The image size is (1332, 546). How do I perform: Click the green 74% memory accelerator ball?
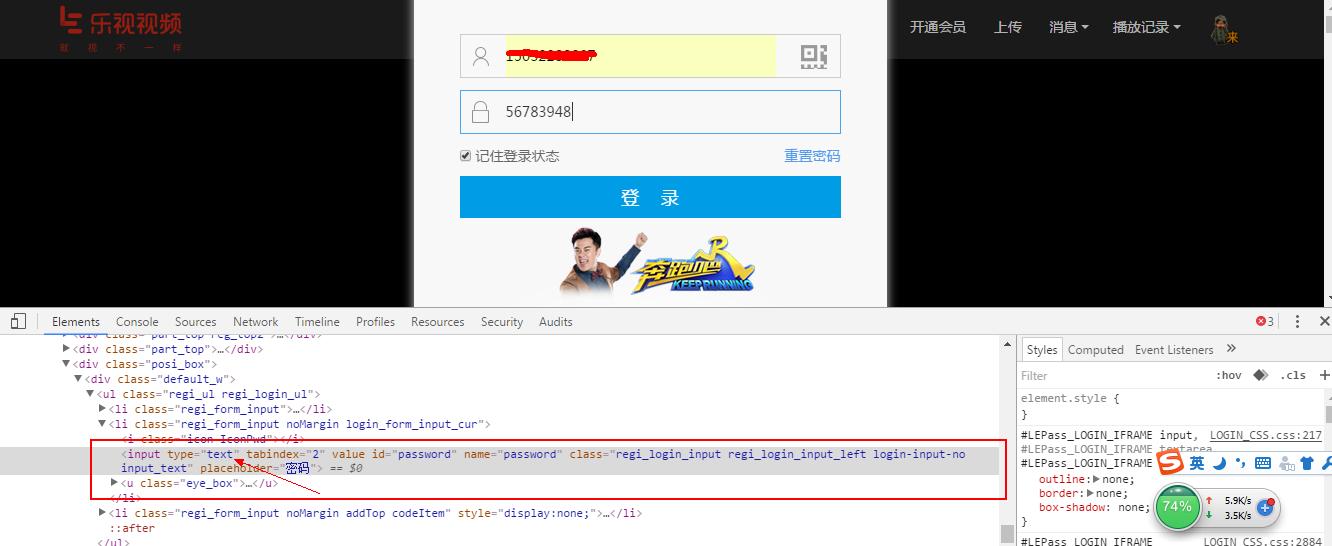click(1177, 507)
